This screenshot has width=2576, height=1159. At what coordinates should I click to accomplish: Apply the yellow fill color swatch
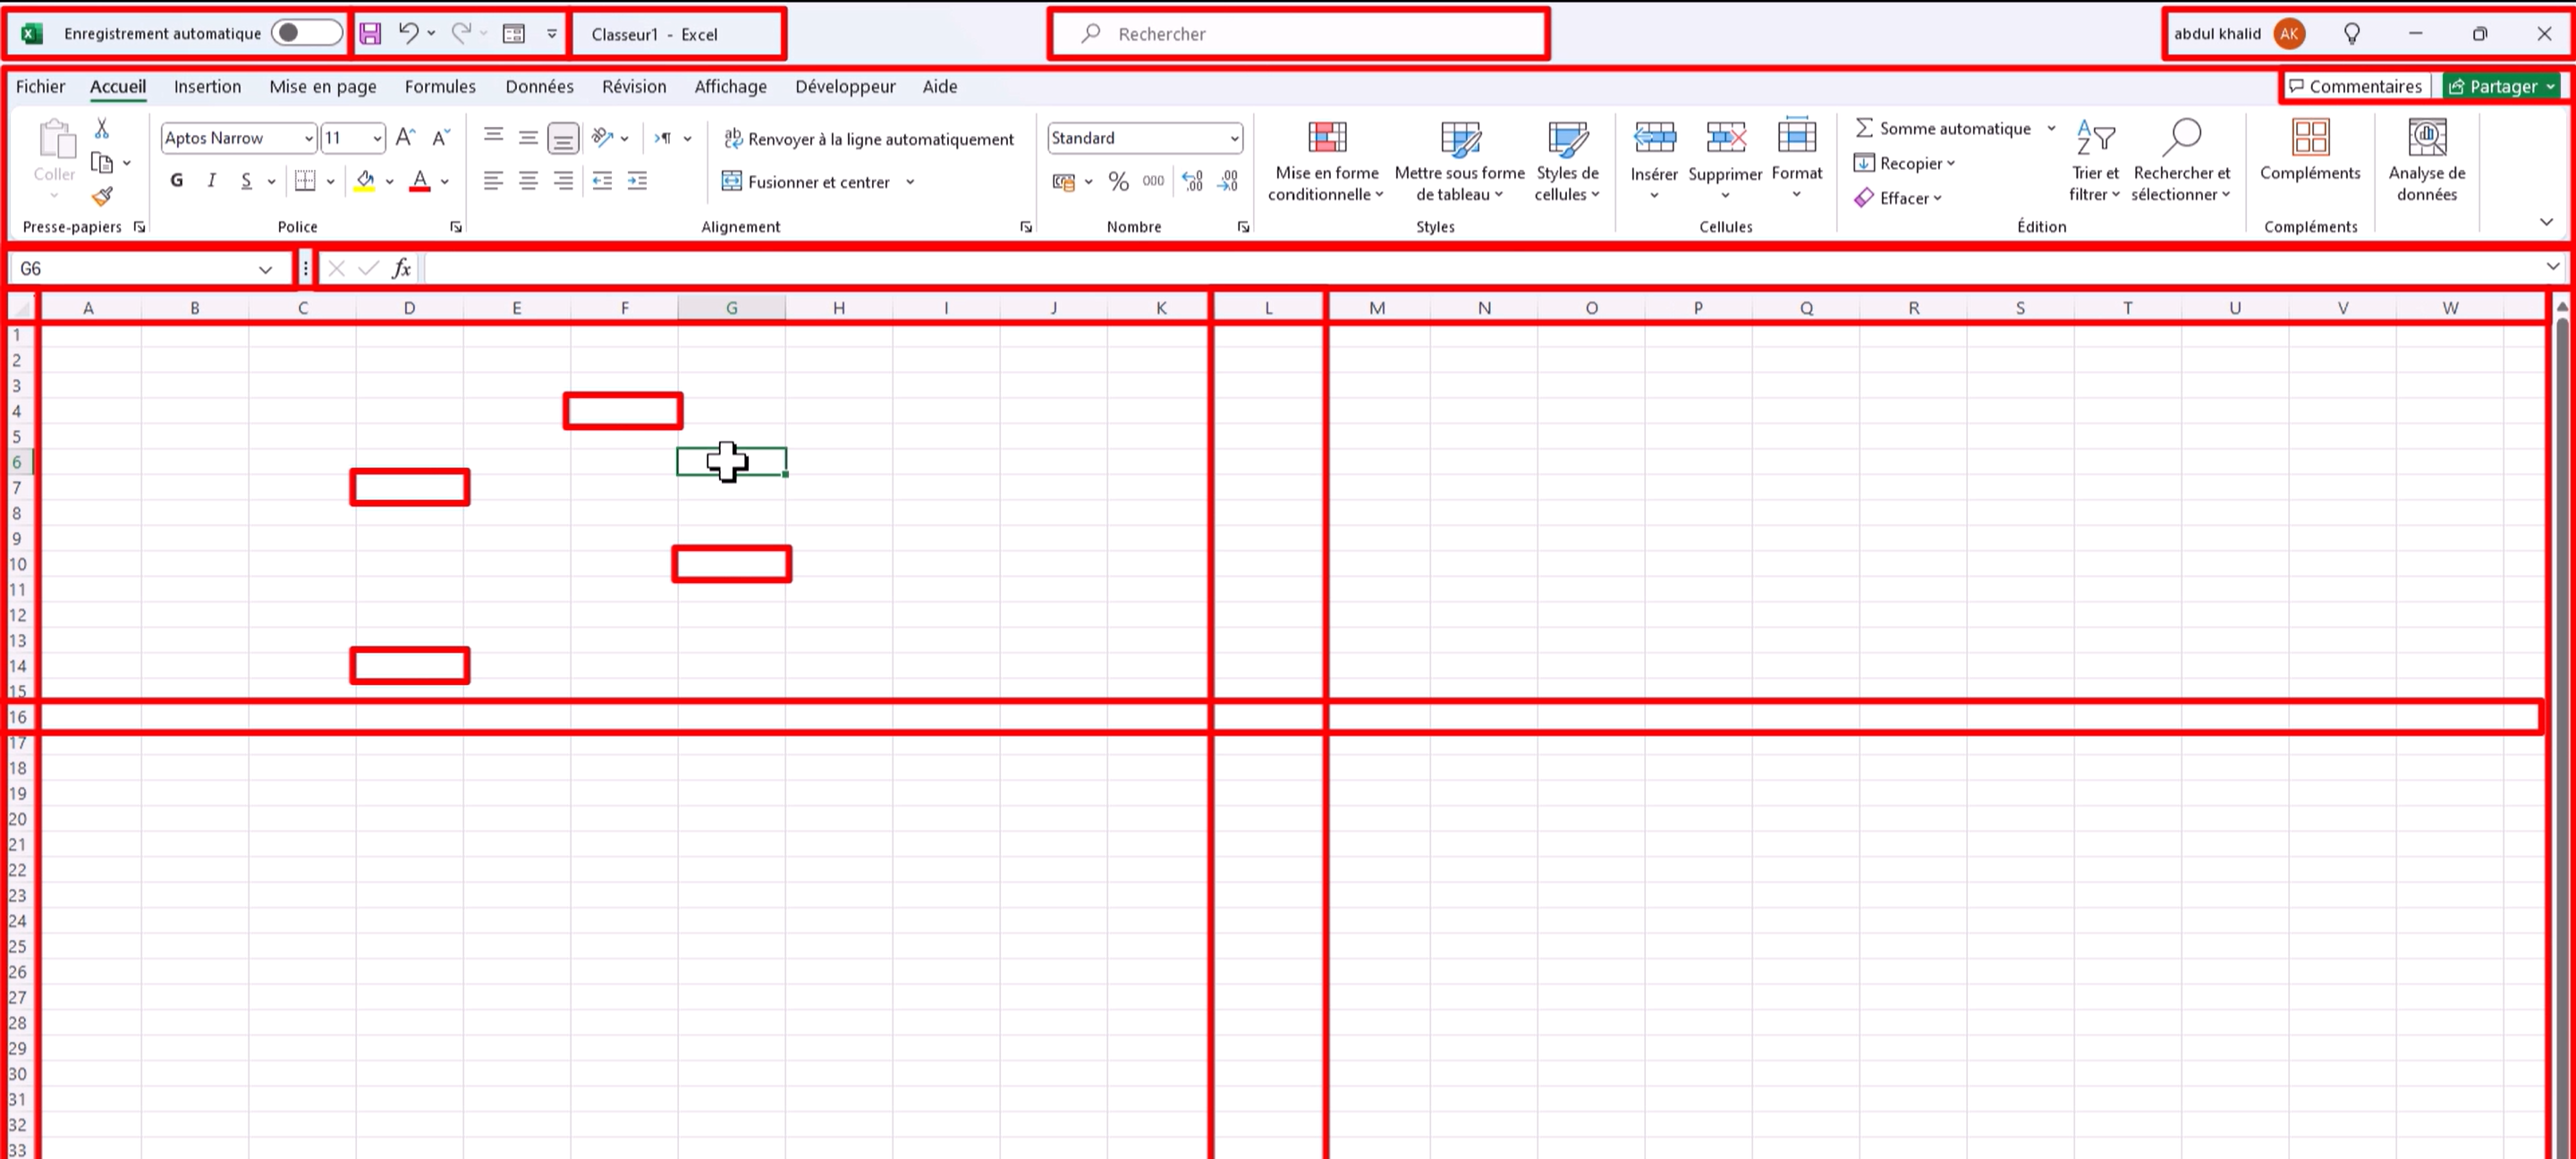365,182
